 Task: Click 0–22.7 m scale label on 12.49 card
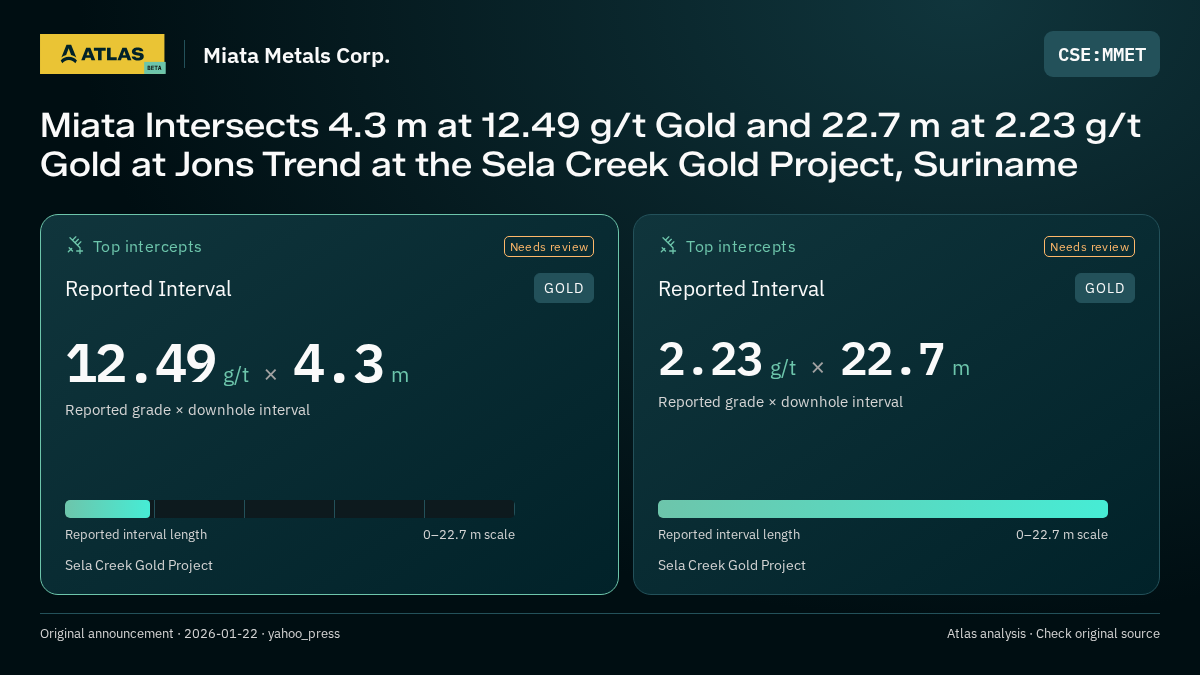click(x=469, y=535)
